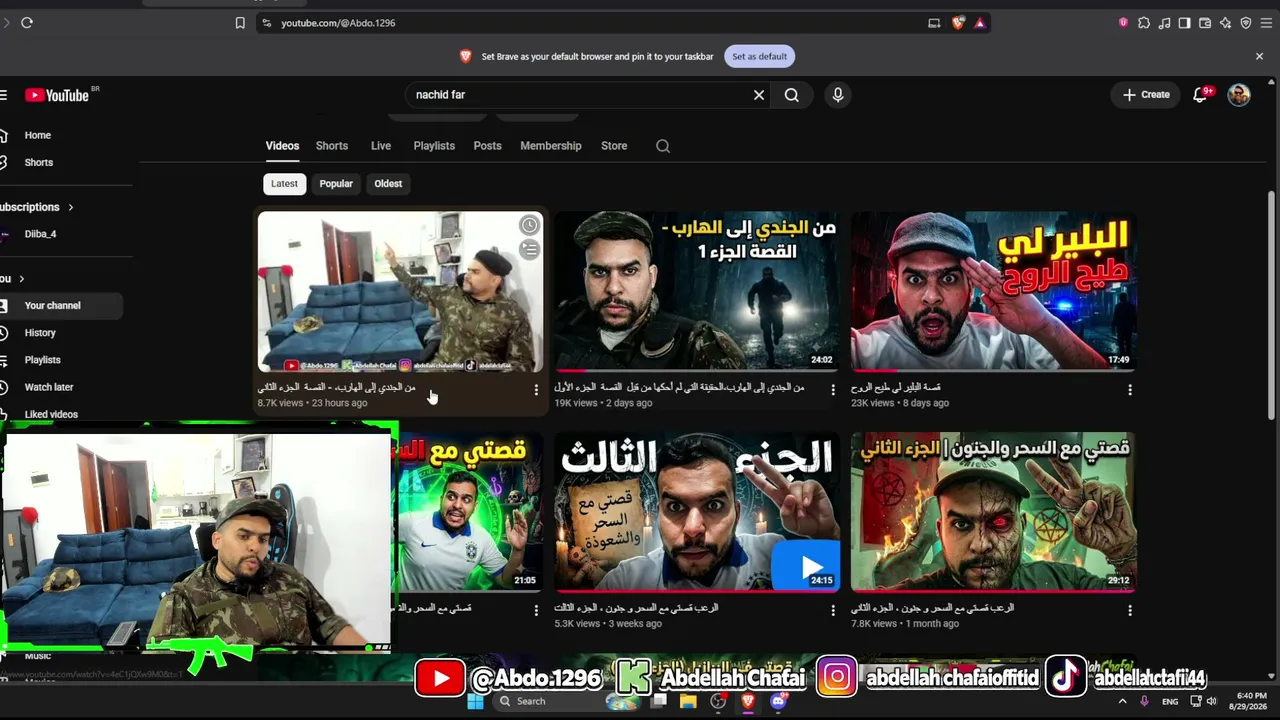Open the channel's Playlists tab

click(x=434, y=146)
